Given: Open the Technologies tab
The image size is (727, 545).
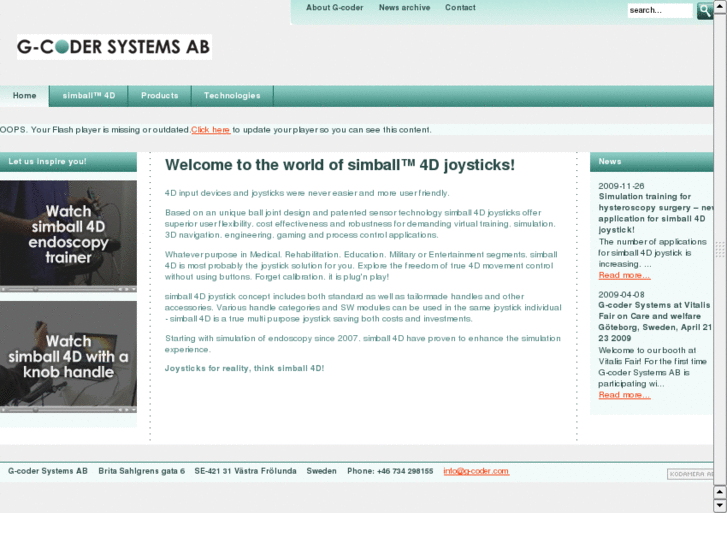Looking at the screenshot, I should [232, 96].
